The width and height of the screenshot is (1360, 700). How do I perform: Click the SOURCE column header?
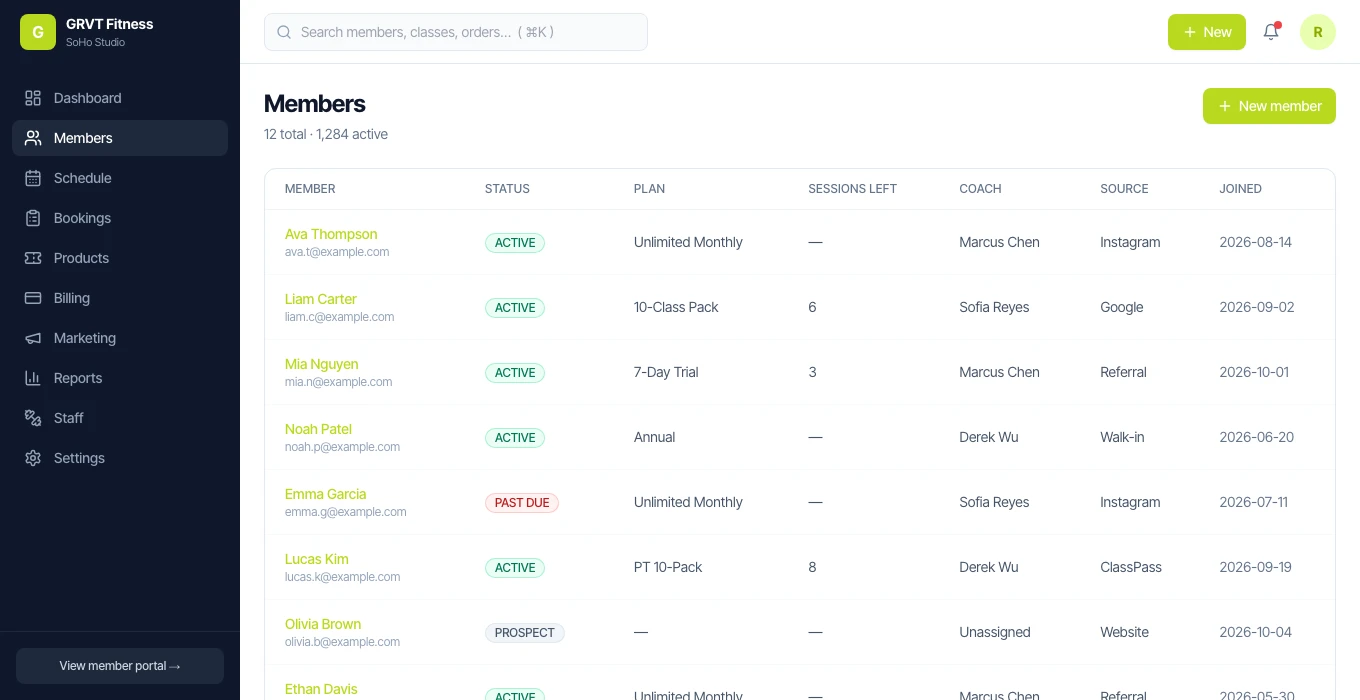(1124, 189)
